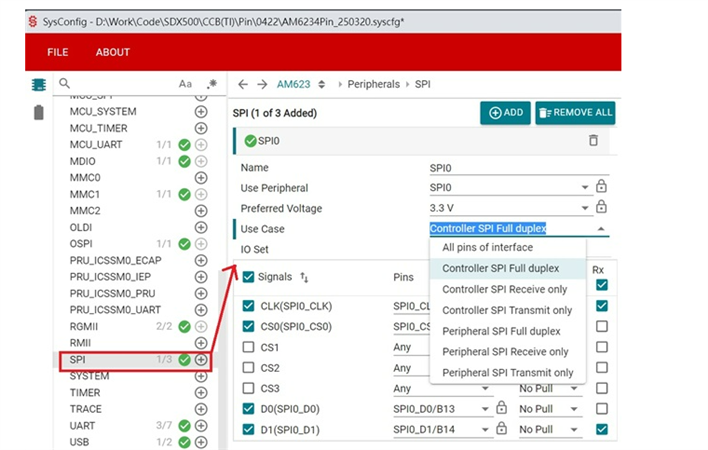Open the AM623 device switcher arrows
Screen dimensions: 708x450
[x=321, y=84]
